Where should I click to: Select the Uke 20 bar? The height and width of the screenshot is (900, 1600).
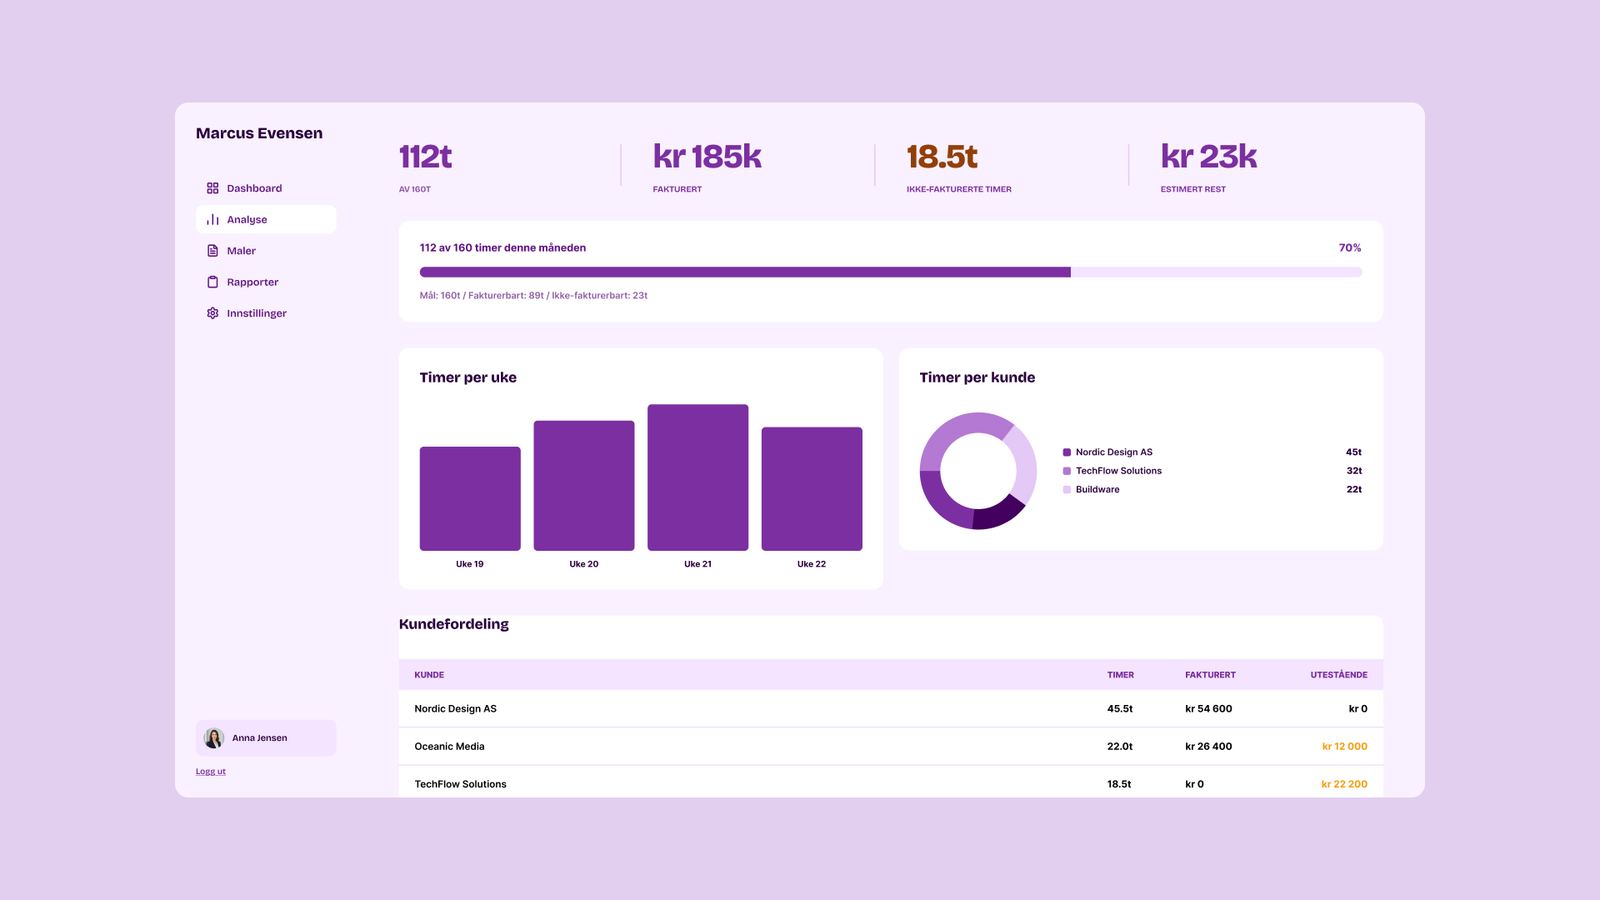[584, 486]
